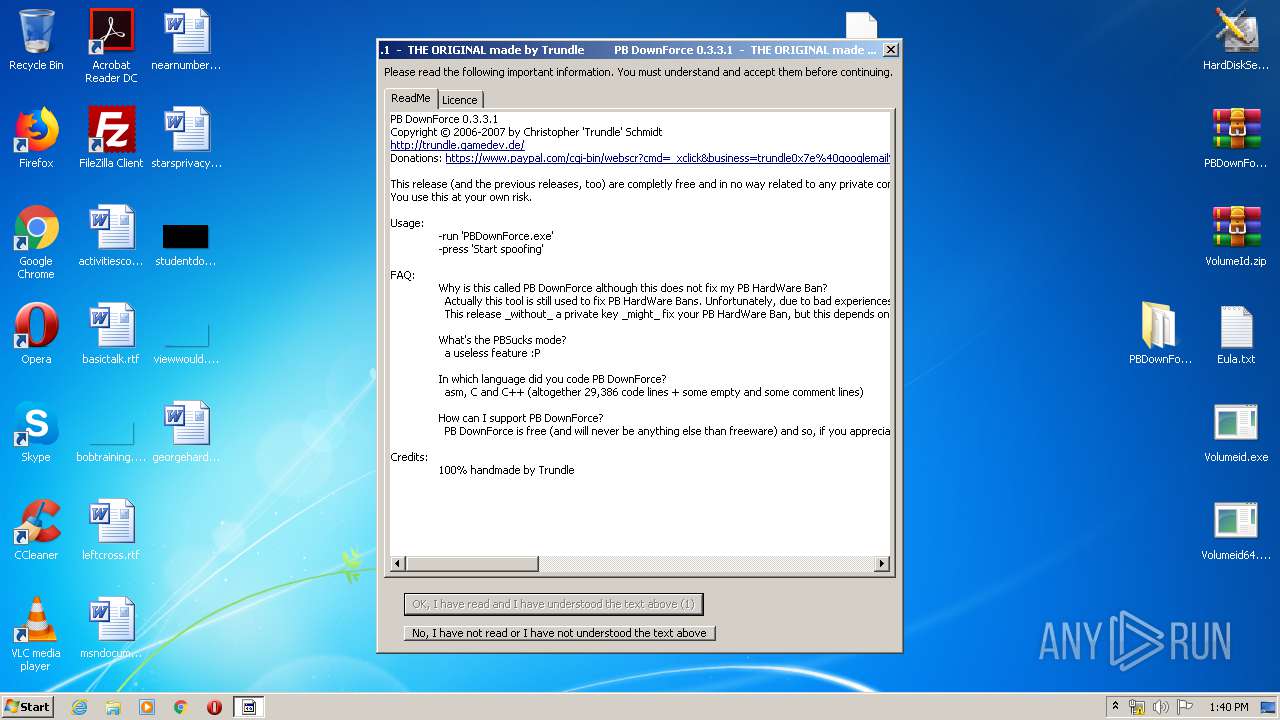Screen dimensions: 1280x720
Task: Launch VLC media player shortcut
Action: (x=36, y=634)
